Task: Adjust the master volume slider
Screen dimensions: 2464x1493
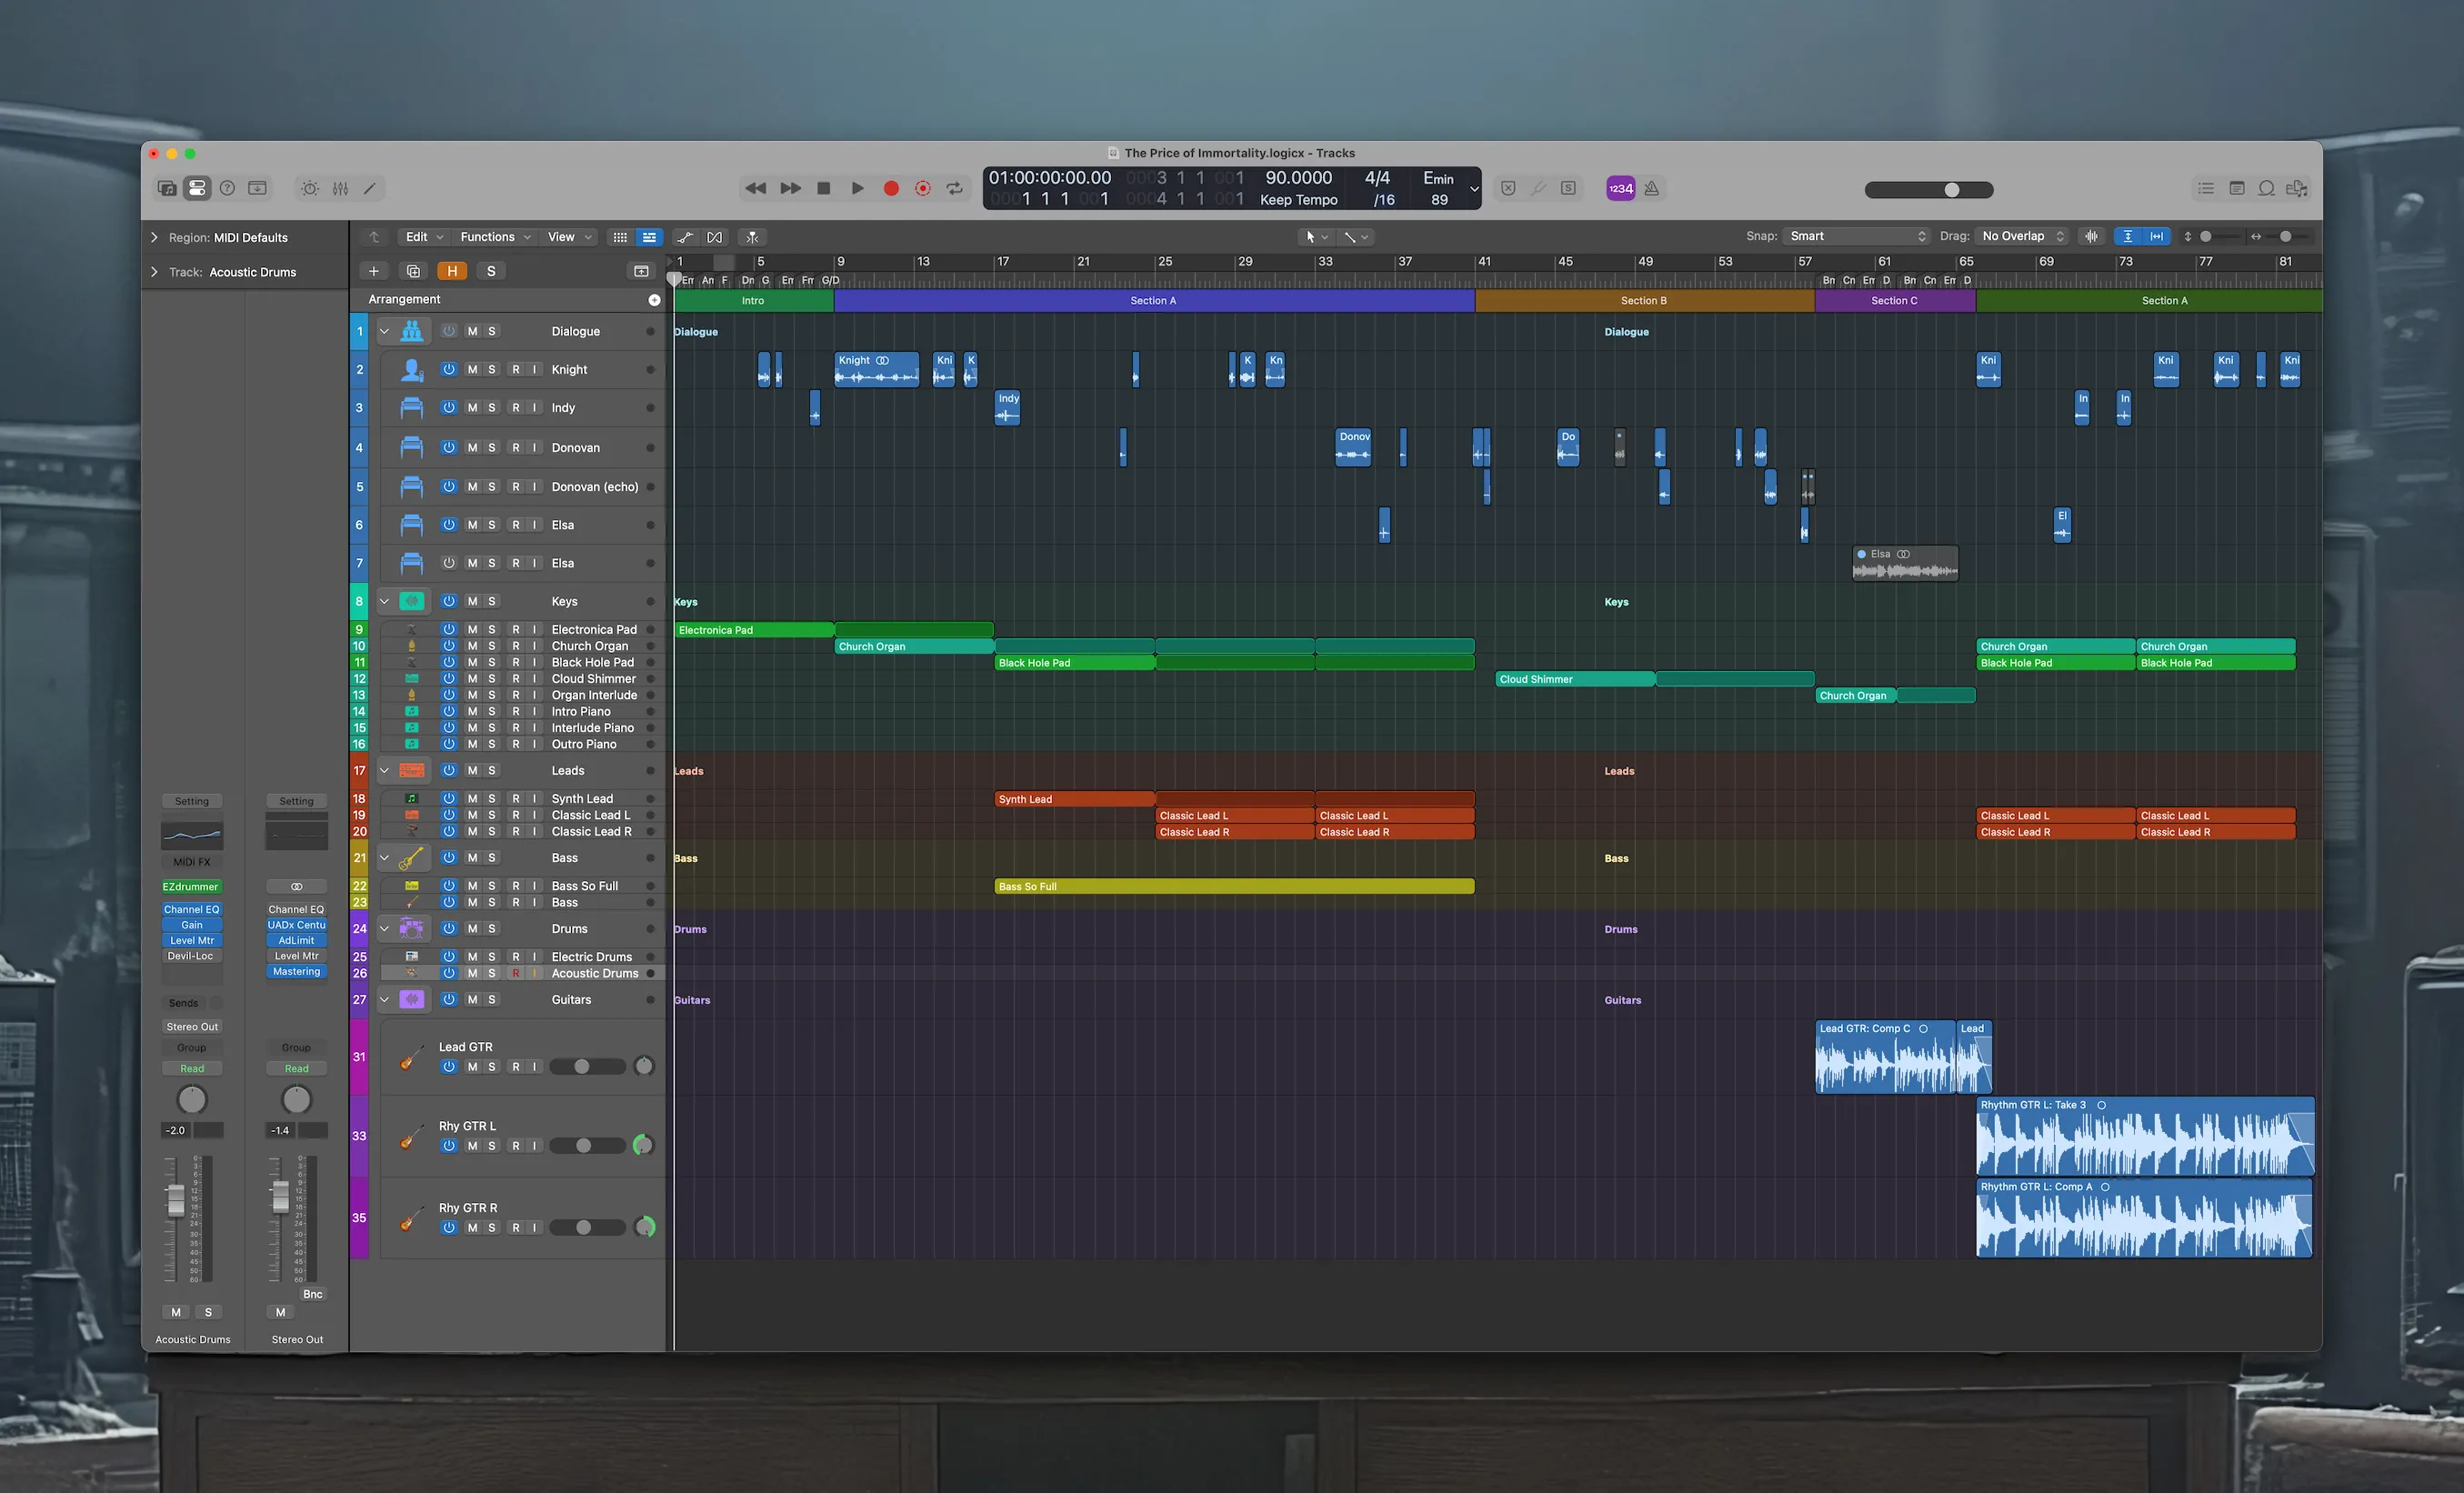Action: pyautogui.click(x=1950, y=189)
